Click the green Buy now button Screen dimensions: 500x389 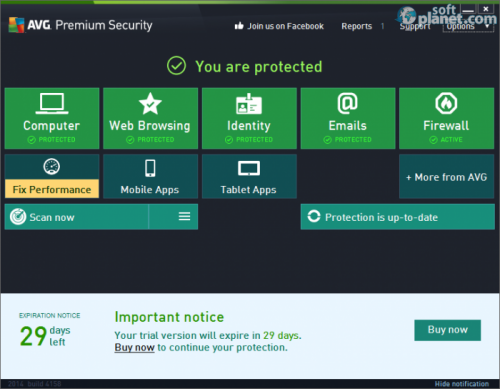(447, 330)
